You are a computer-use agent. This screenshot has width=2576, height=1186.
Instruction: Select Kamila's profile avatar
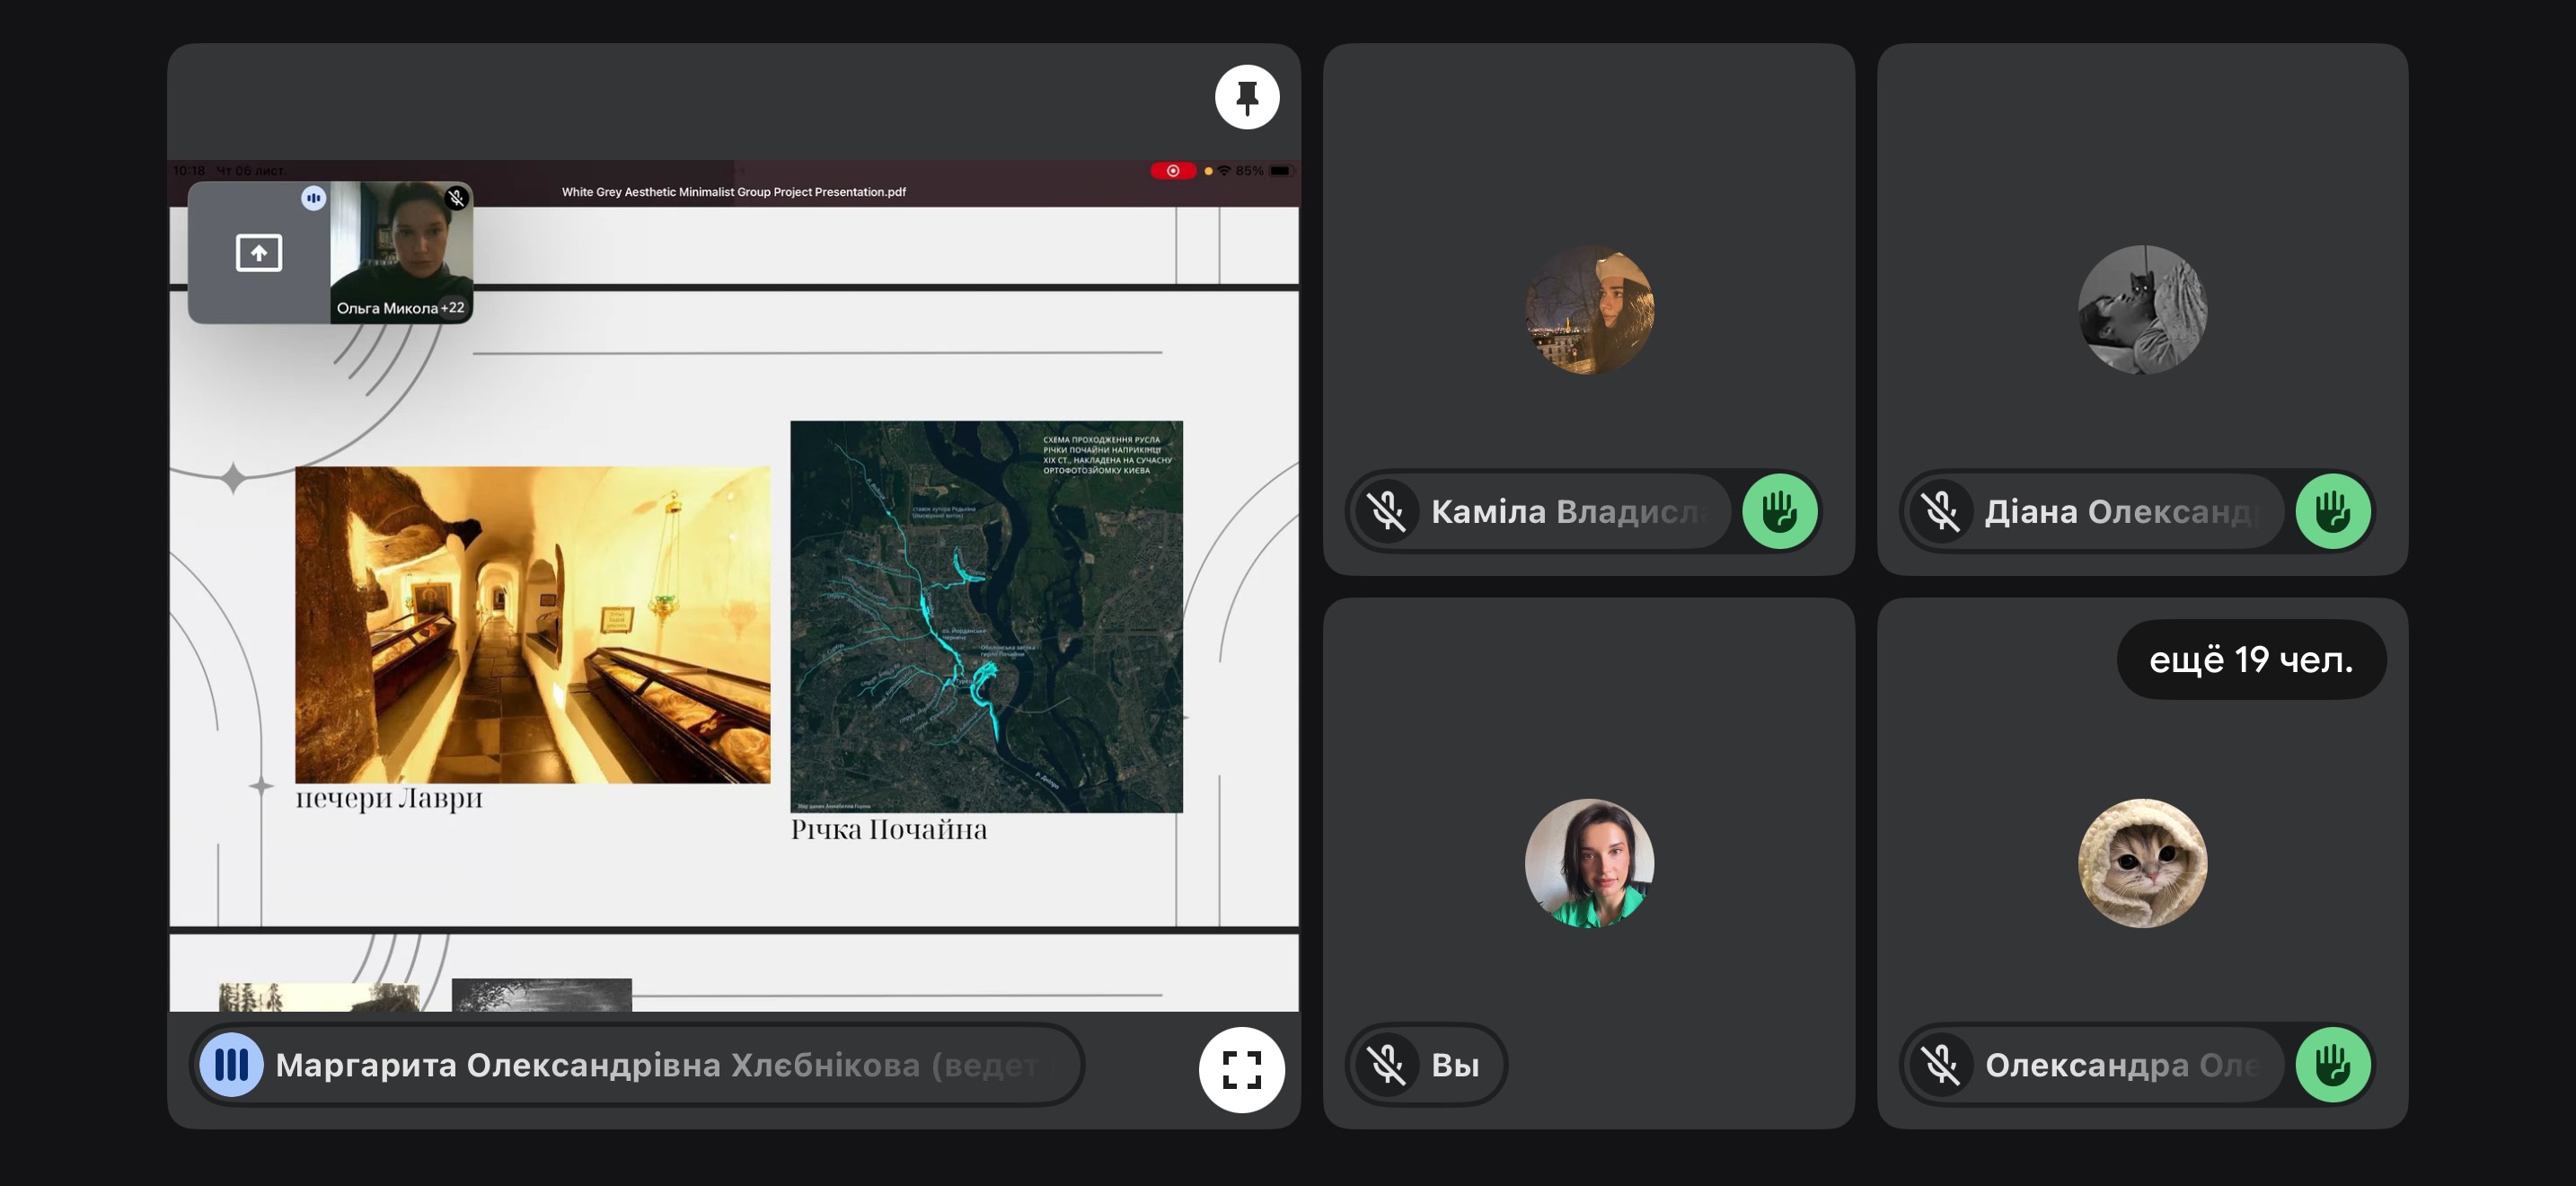coord(1588,310)
